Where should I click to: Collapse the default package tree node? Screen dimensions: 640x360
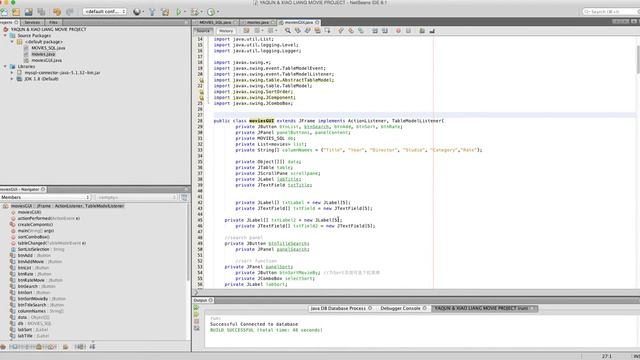click(12, 42)
